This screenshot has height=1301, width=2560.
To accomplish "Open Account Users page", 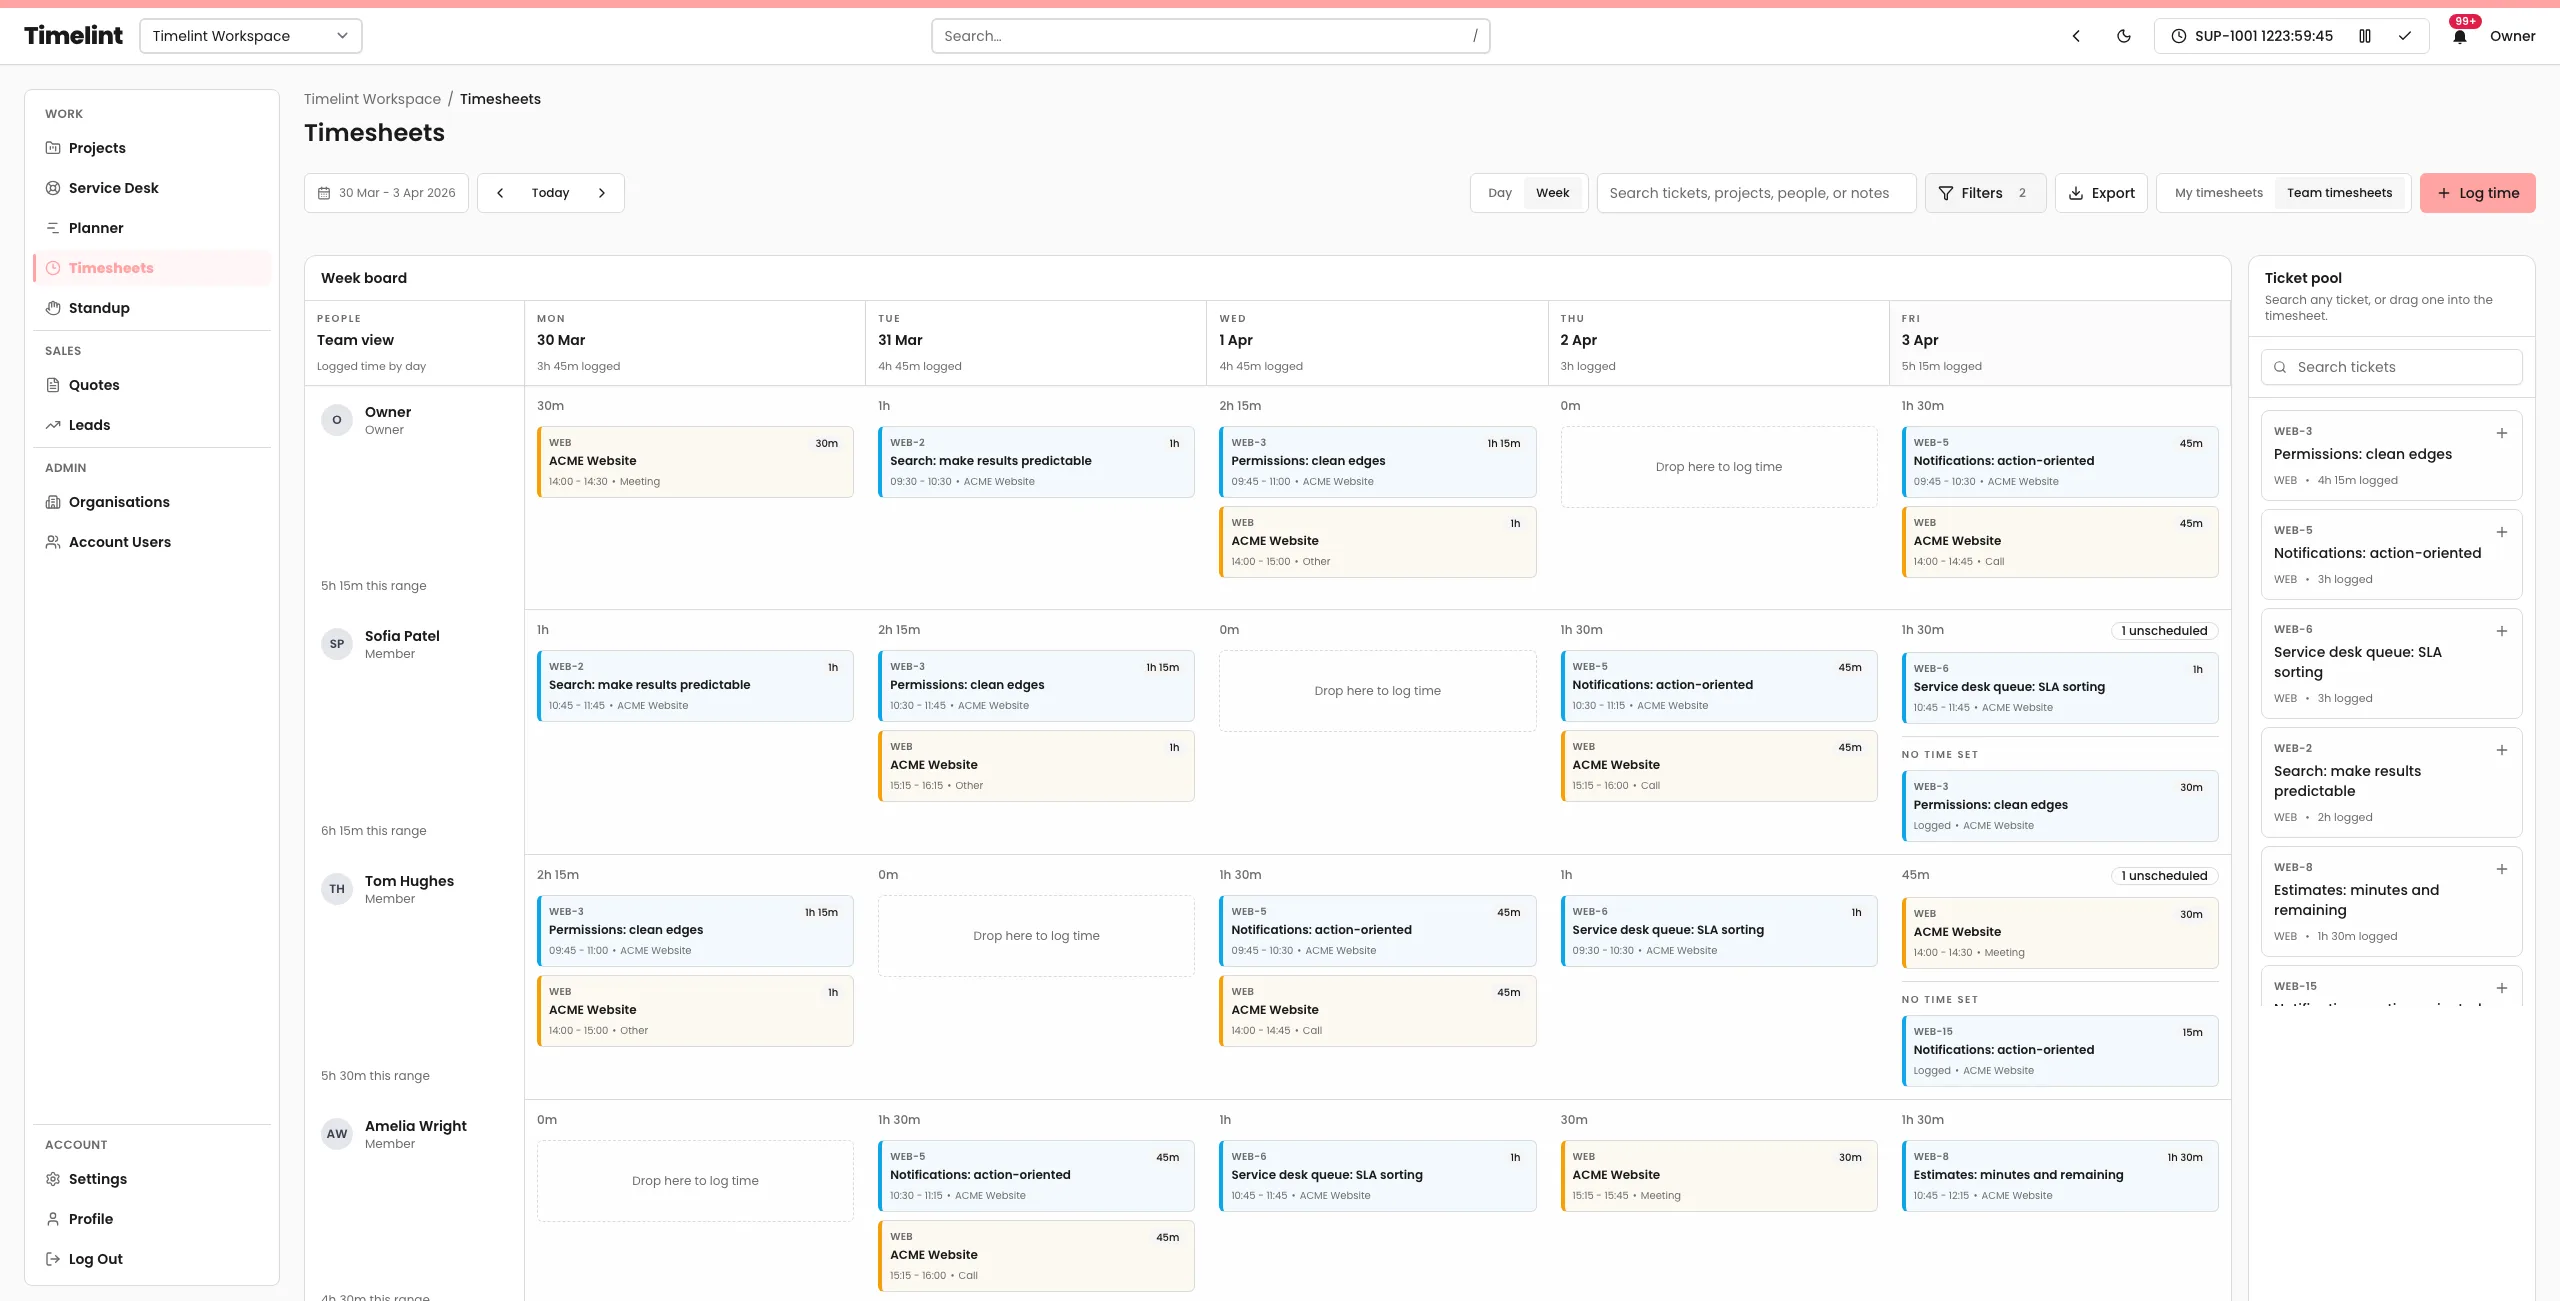I will coord(152,542).
